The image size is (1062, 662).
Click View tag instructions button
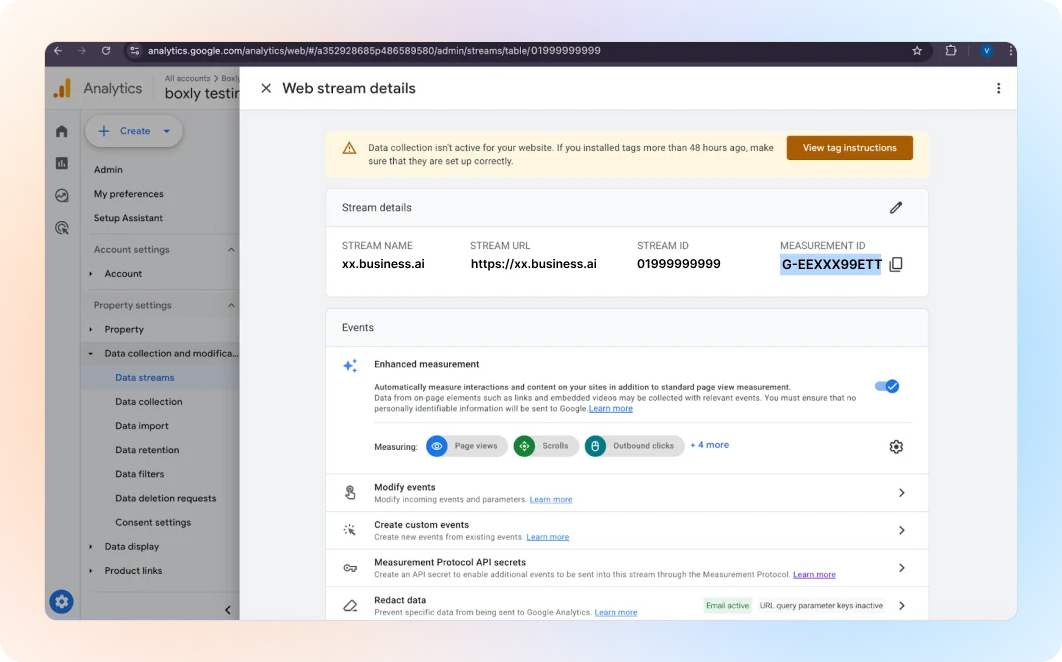tap(849, 148)
